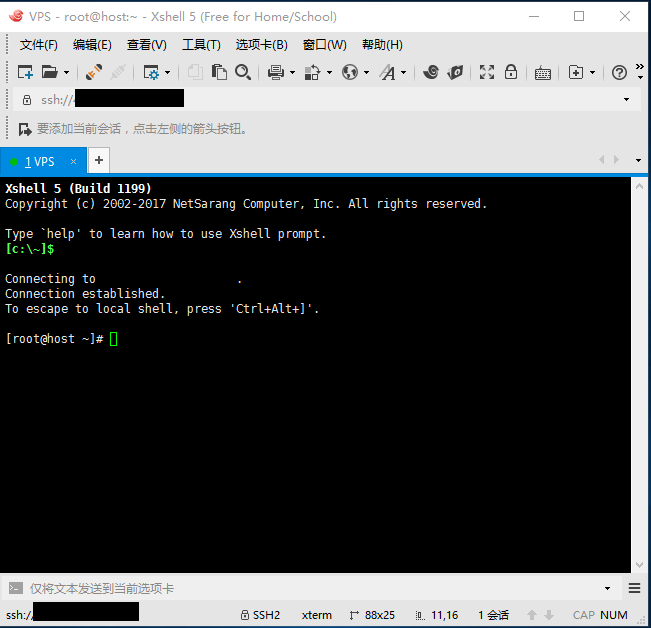
Task: Click the Lock screen padlock icon
Action: click(511, 72)
